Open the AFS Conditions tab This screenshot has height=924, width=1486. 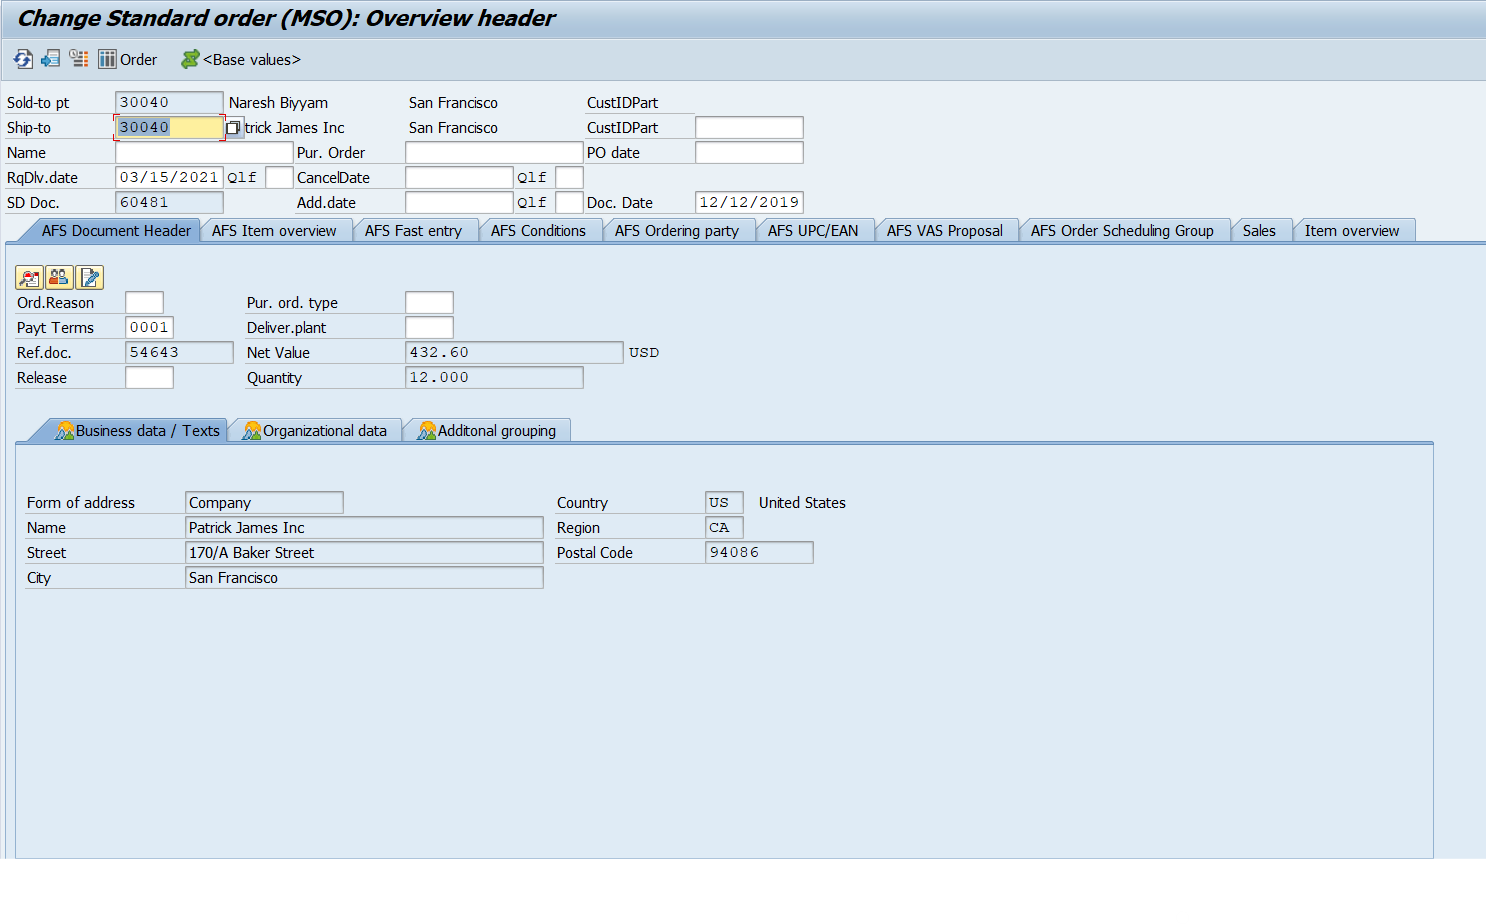pyautogui.click(x=538, y=231)
